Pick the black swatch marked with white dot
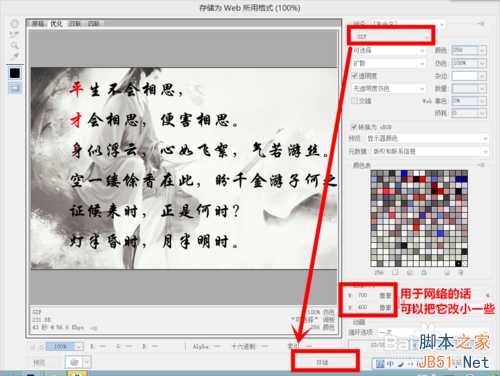The image size is (500, 376). point(459,264)
